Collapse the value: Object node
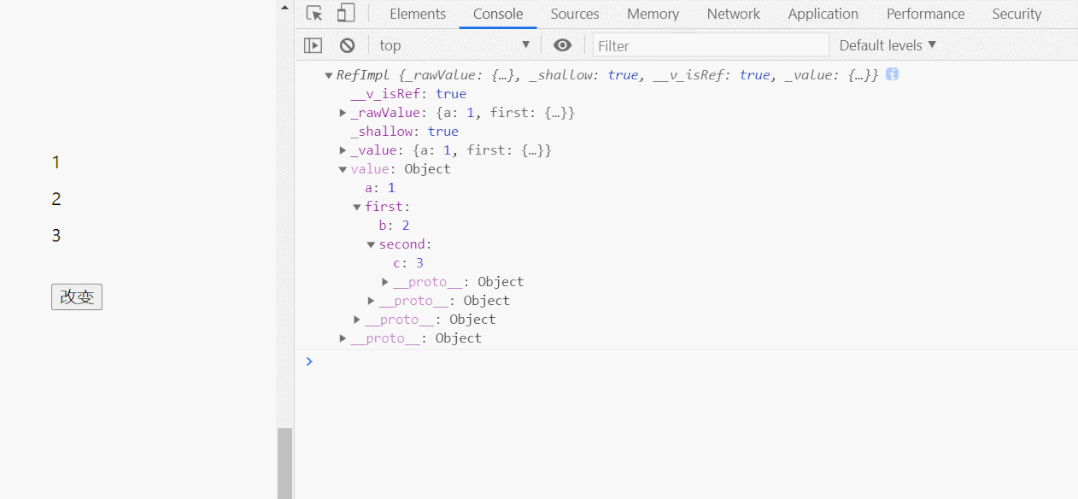The width and height of the screenshot is (1078, 499). click(343, 169)
